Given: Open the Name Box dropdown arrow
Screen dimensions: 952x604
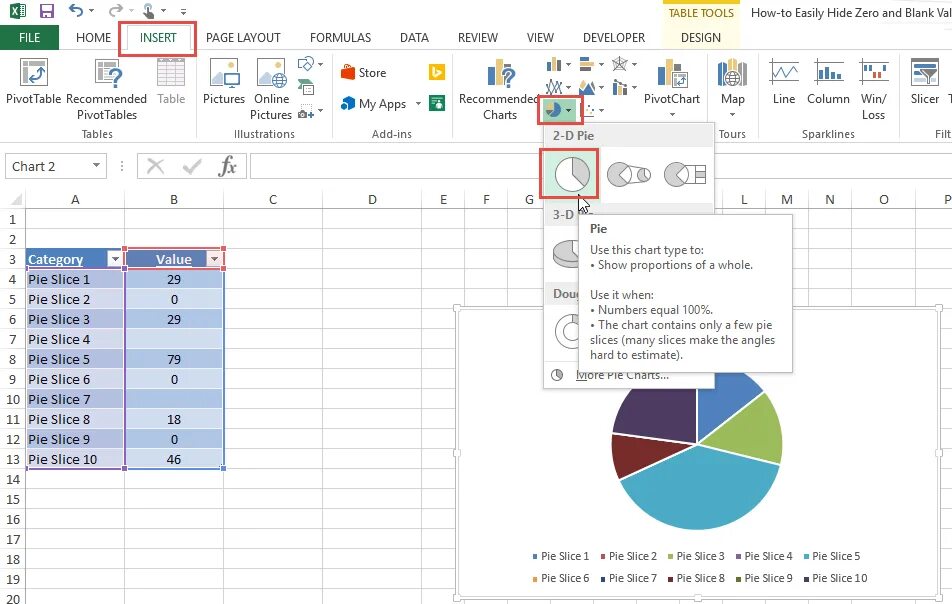Looking at the screenshot, I should [x=96, y=166].
